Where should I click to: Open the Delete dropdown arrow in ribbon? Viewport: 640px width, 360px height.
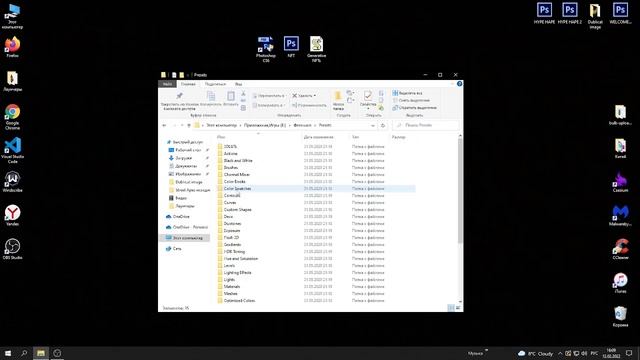tap(315, 96)
